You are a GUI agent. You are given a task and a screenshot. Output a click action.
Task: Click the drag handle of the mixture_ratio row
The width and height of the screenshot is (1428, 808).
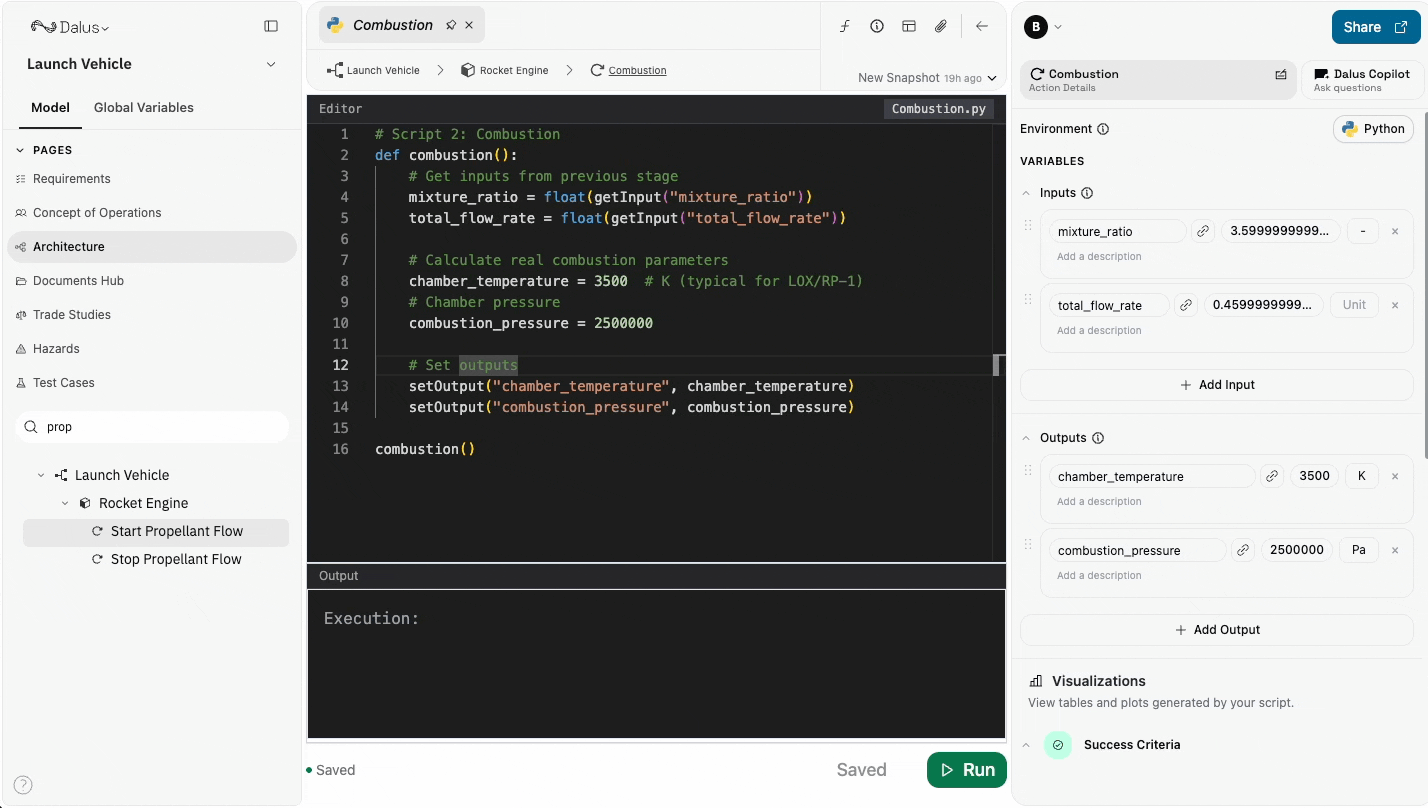pyautogui.click(x=1028, y=226)
